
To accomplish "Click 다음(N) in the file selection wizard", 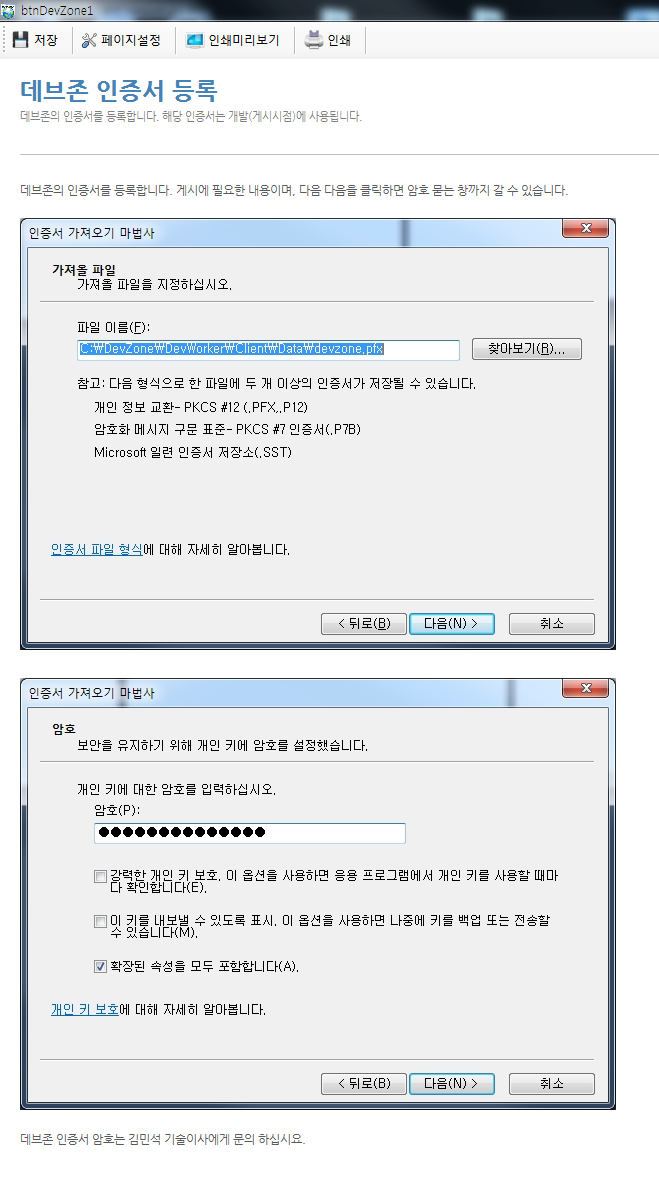I will (452, 624).
